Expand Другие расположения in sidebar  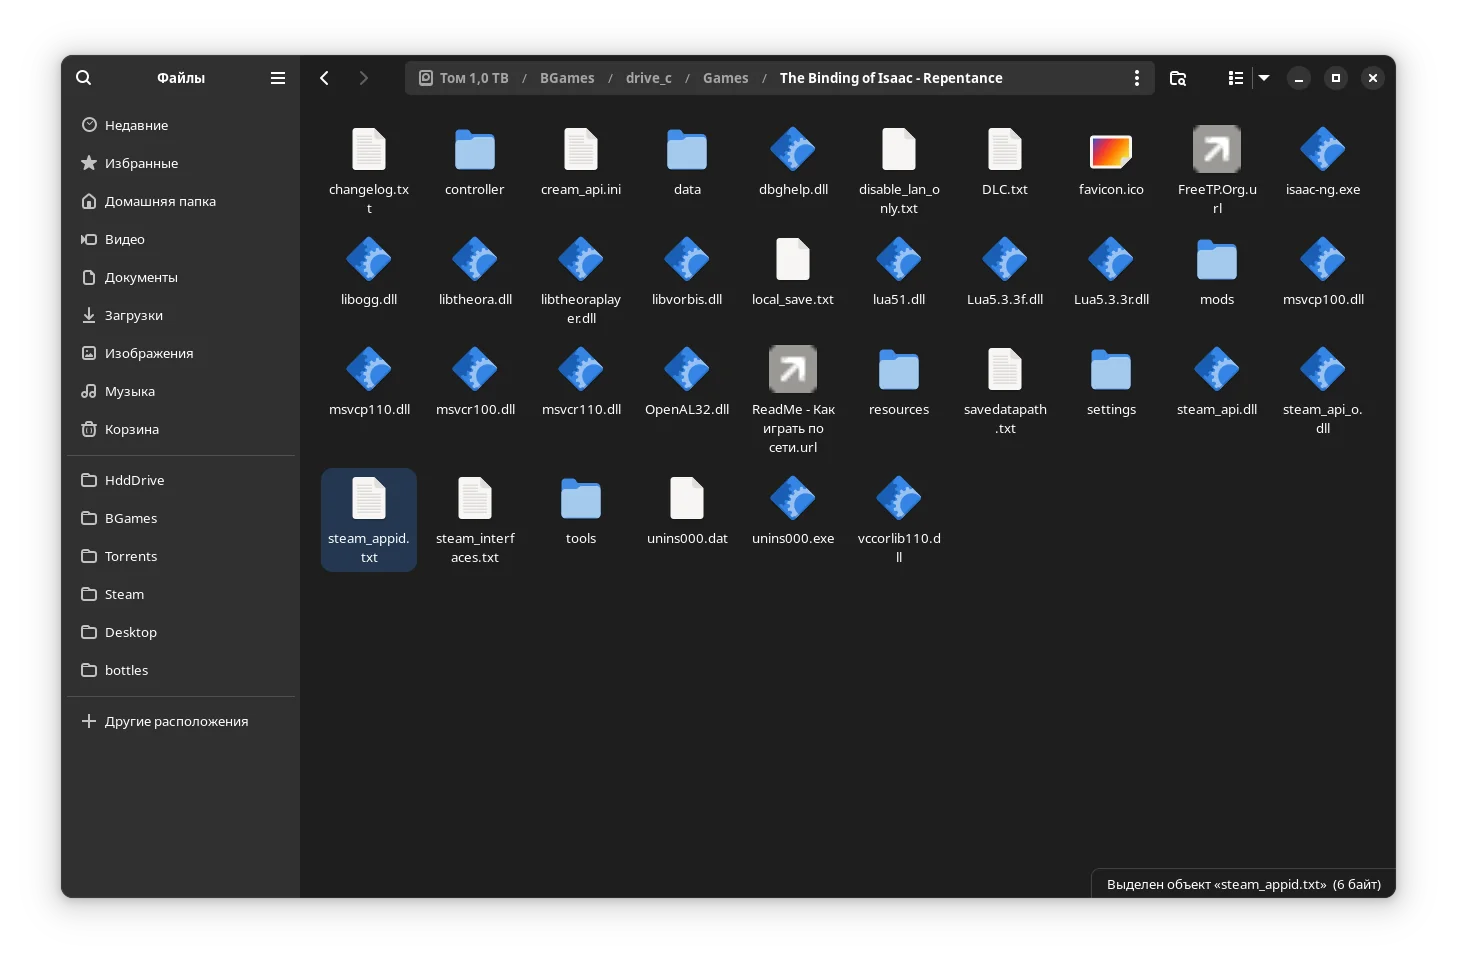[176, 721]
